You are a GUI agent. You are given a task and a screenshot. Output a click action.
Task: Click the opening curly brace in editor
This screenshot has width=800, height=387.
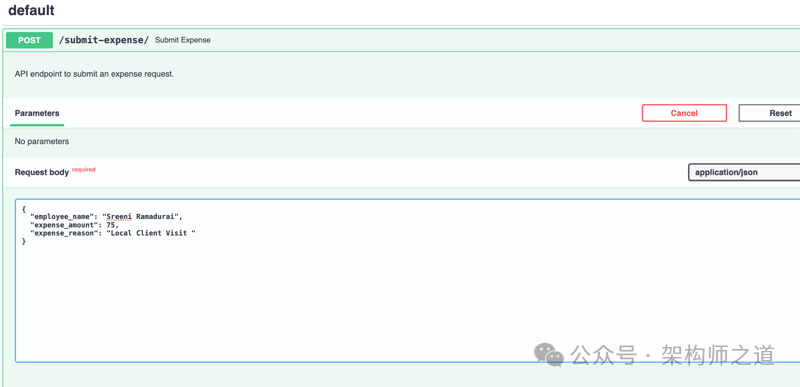point(23,209)
